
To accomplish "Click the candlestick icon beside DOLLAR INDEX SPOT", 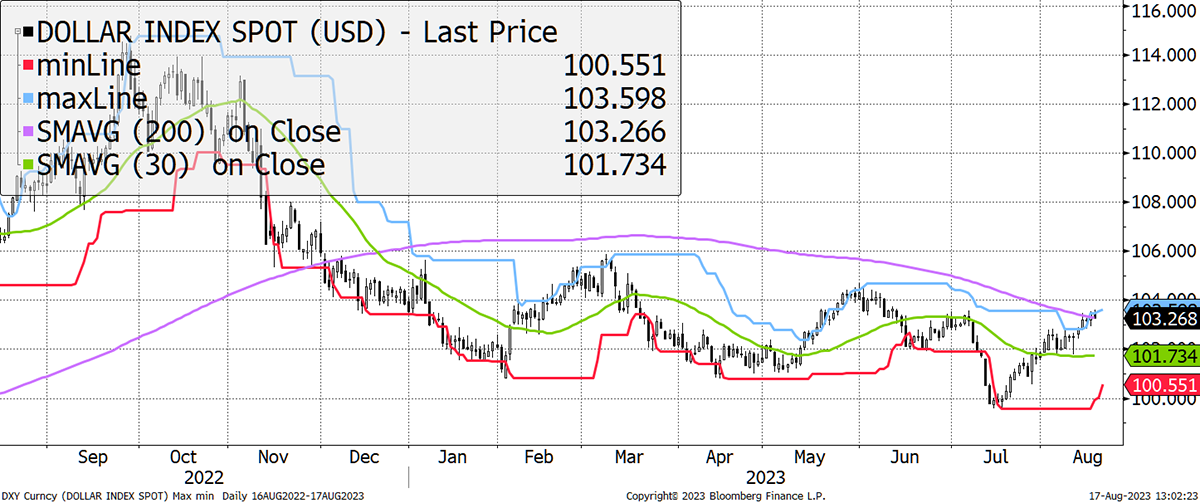I will (x=21, y=33).
